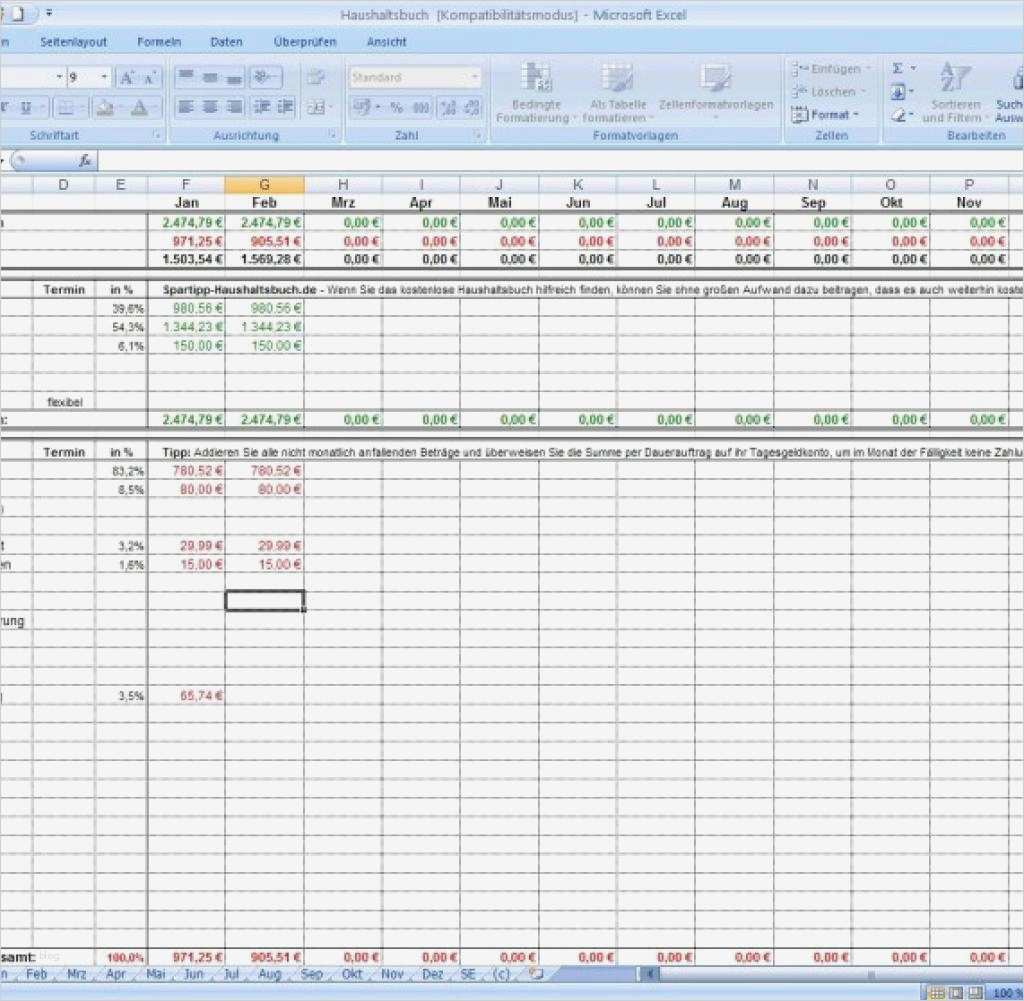Select column header D
This screenshot has height=1001, width=1024.
pyautogui.click(x=63, y=185)
